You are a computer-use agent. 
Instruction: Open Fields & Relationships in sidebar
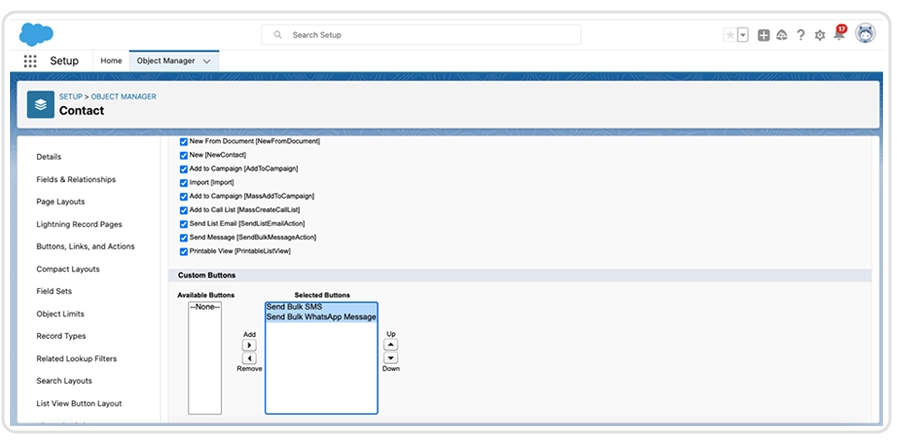tap(76, 179)
